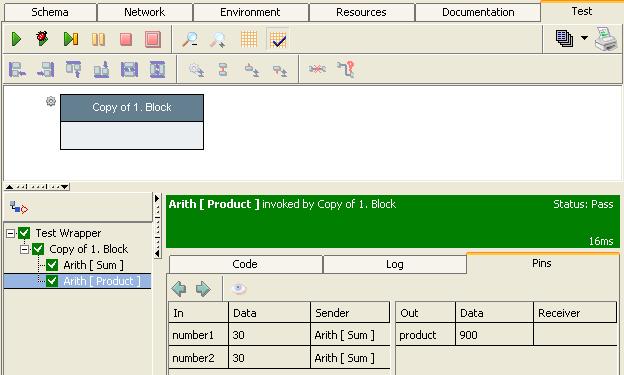The image size is (624, 375).
Task: Toggle the grid with checkmark option
Action: click(277, 39)
